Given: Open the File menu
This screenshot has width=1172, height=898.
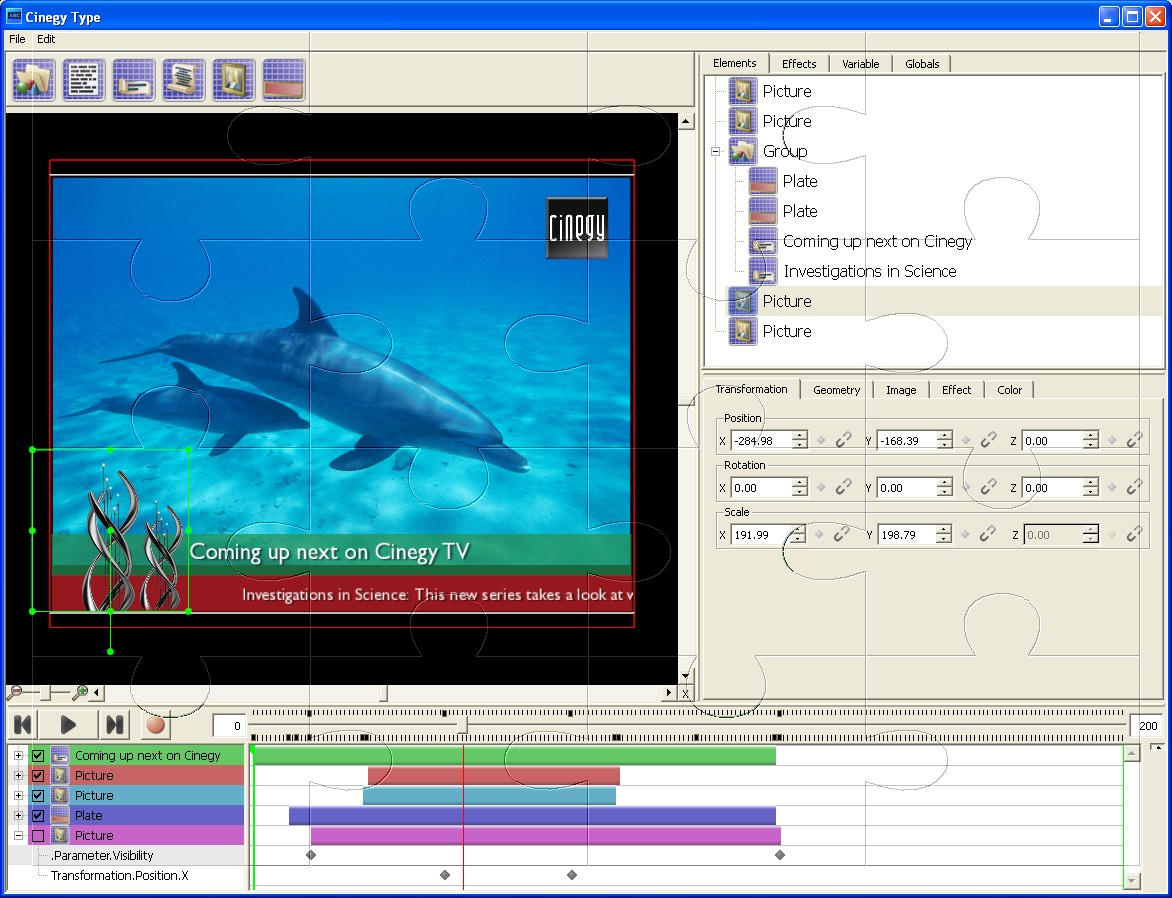Looking at the screenshot, I should [x=17, y=39].
